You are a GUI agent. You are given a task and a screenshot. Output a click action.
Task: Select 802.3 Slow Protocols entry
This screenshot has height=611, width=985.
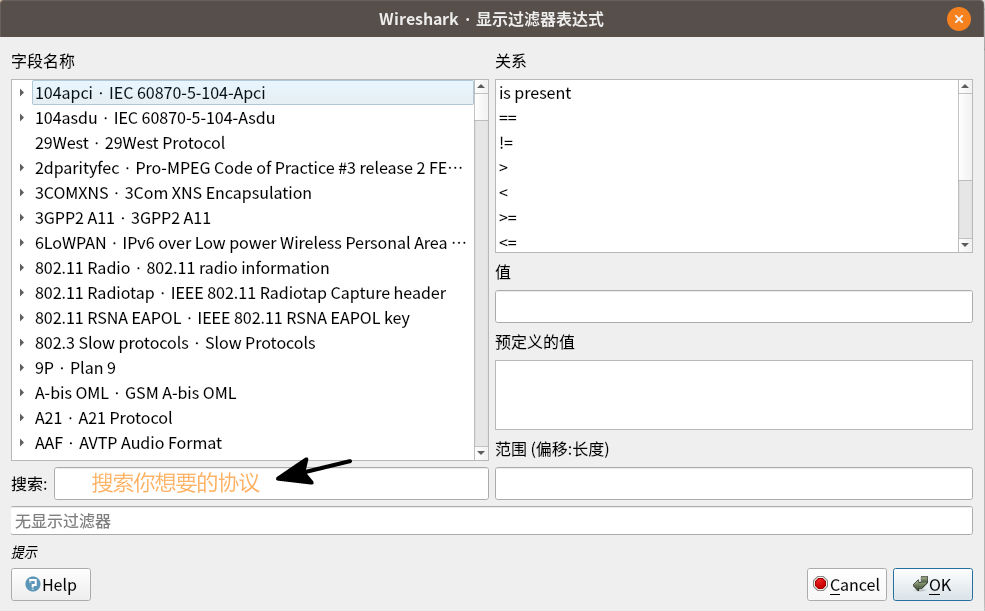coord(253,343)
